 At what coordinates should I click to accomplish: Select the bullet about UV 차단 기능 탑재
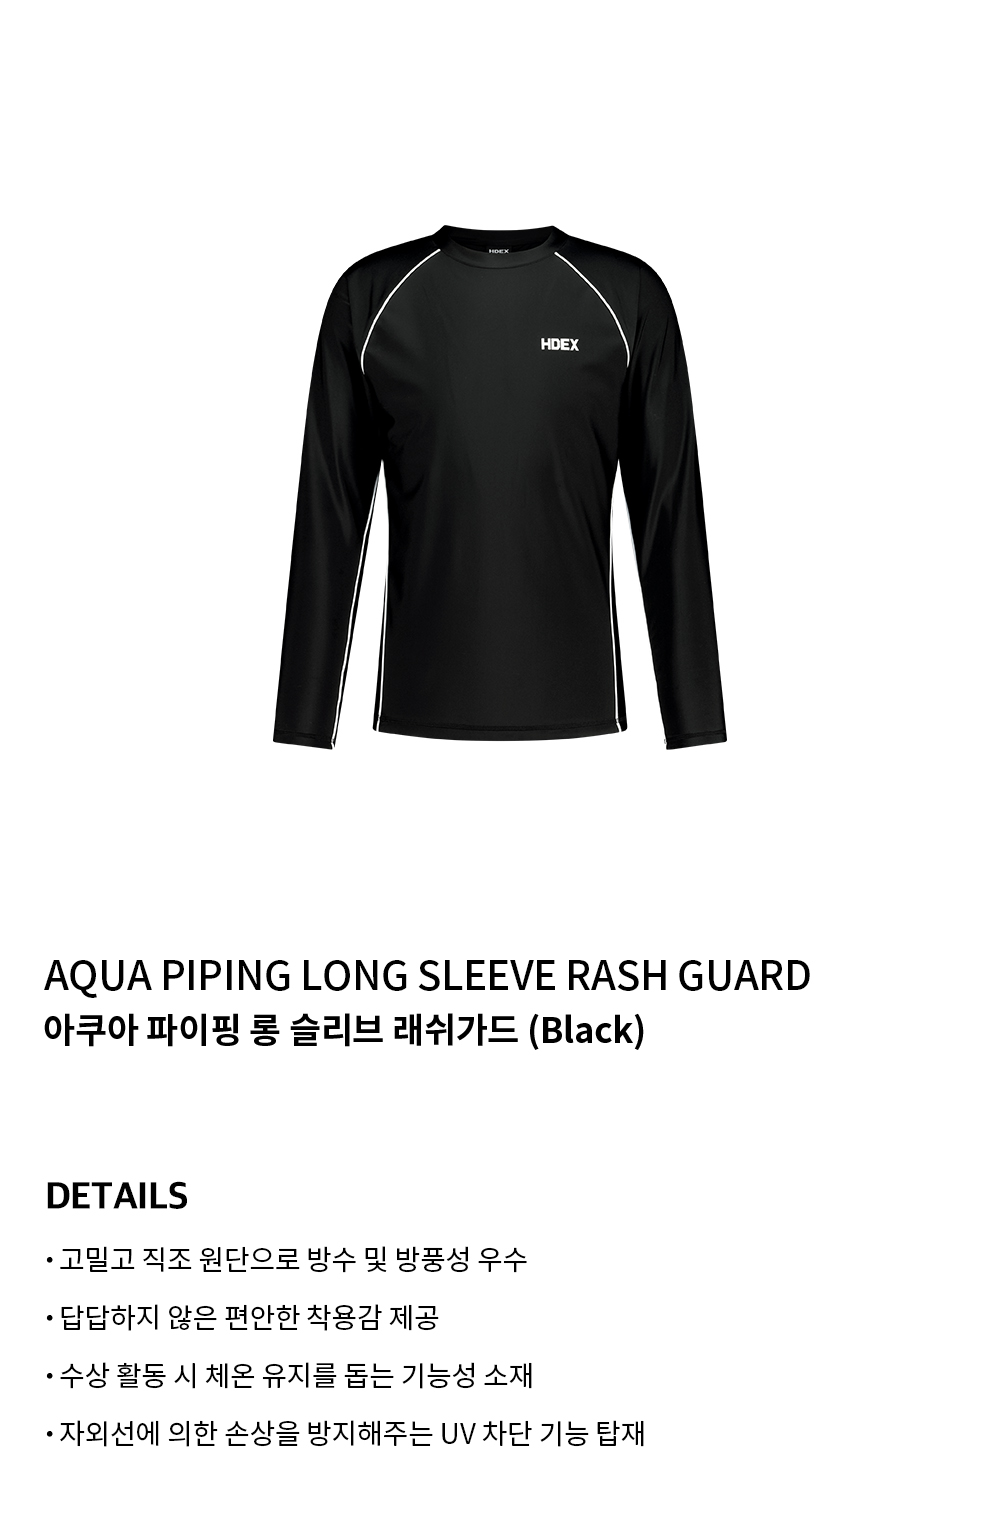click(x=345, y=1433)
